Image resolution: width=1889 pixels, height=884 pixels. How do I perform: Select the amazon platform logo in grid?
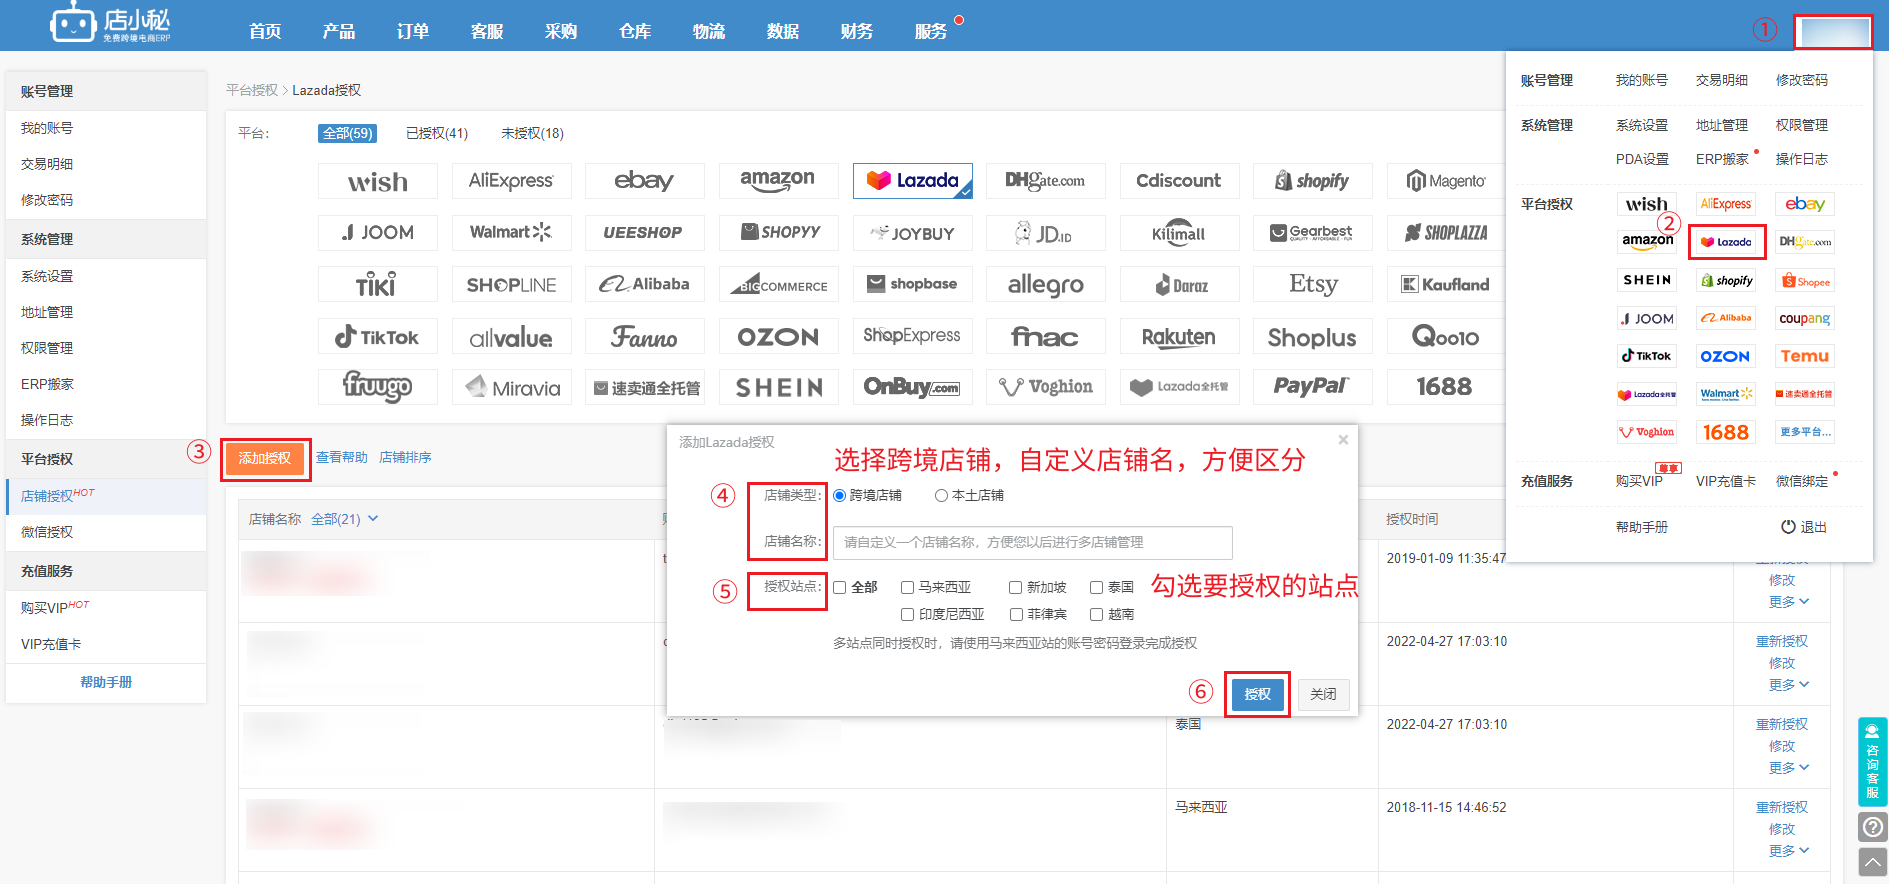click(x=778, y=181)
